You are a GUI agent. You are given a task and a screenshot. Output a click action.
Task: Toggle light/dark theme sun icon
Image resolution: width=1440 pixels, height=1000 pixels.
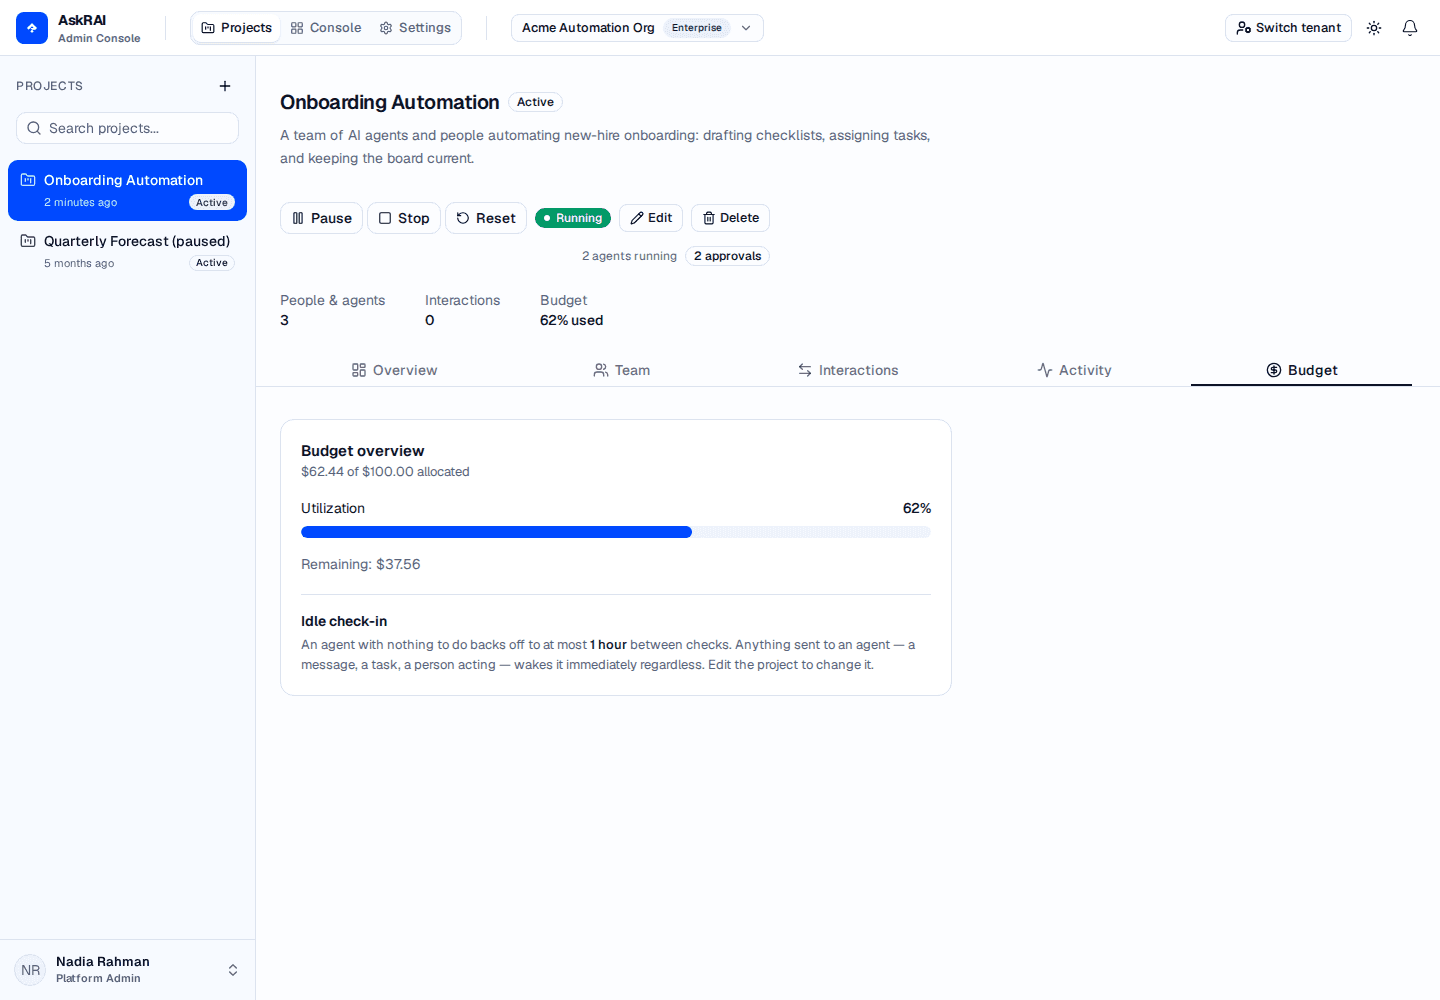point(1374,28)
